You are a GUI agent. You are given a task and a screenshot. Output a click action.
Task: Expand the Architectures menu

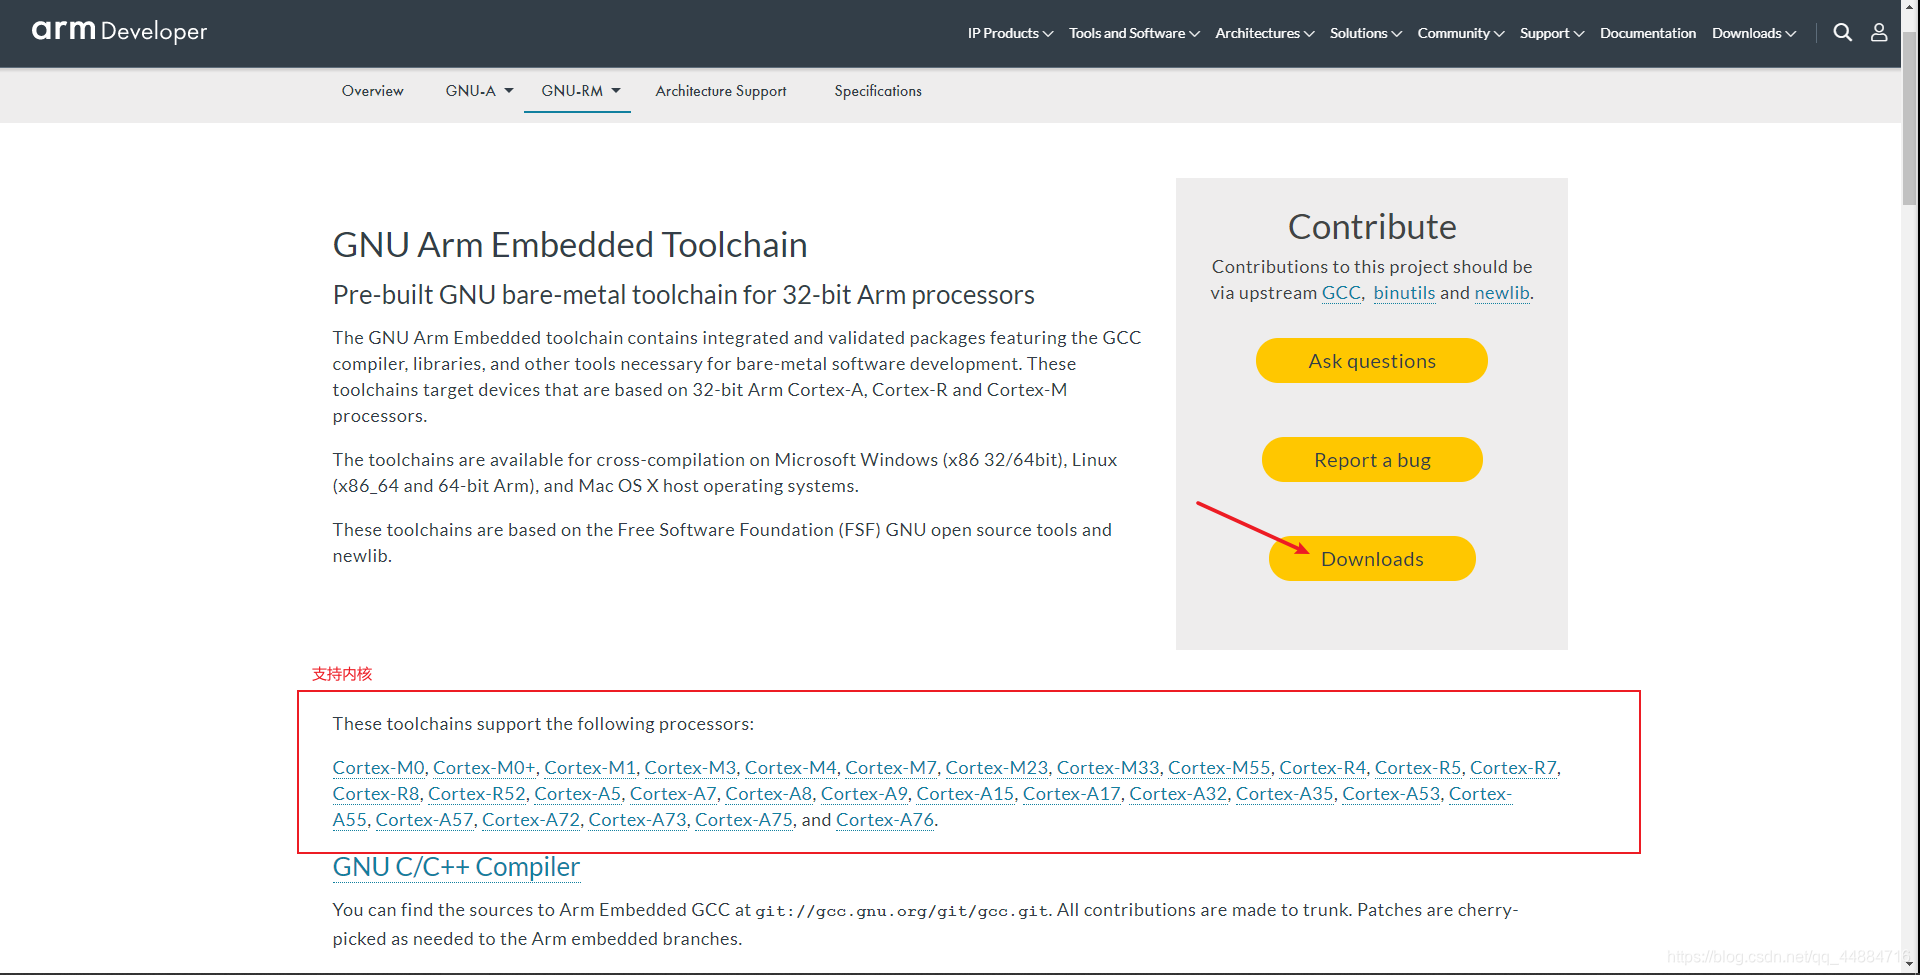coord(1265,33)
